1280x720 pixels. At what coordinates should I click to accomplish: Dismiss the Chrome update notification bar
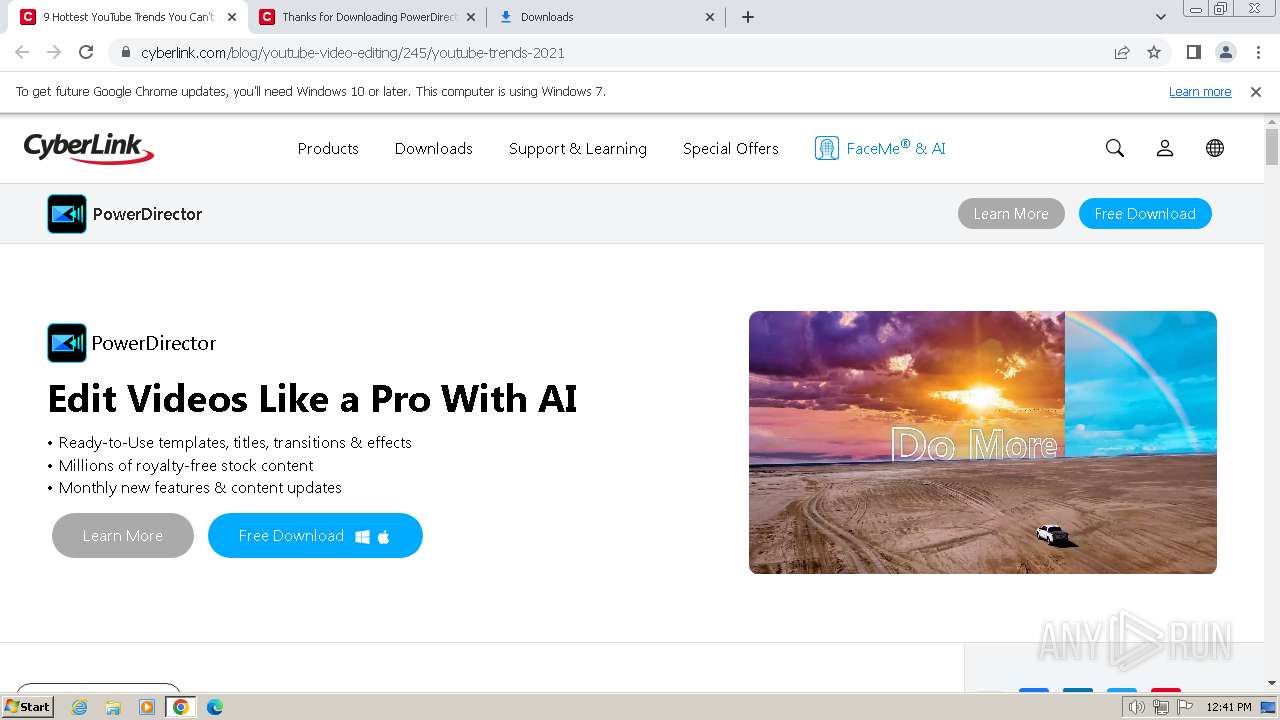pos(1256,92)
